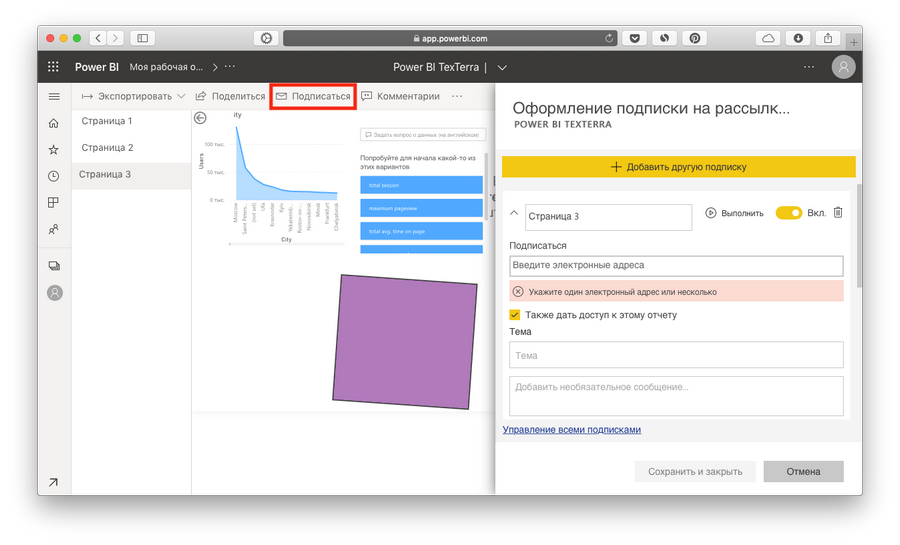The height and width of the screenshot is (545, 900).
Task: Collapse the Страница 3 subscription section
Action: 514,213
